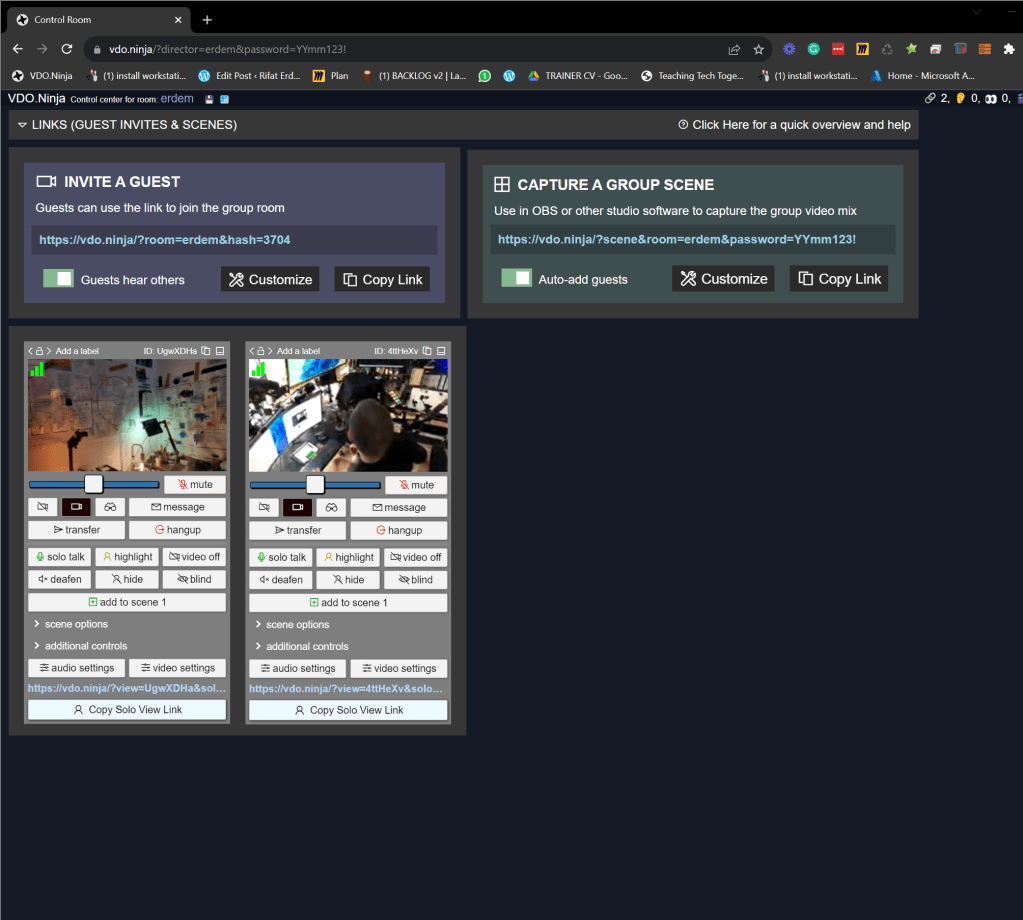Click the save icon next to room name erdem
This screenshot has height=920, width=1023.
click(x=209, y=99)
